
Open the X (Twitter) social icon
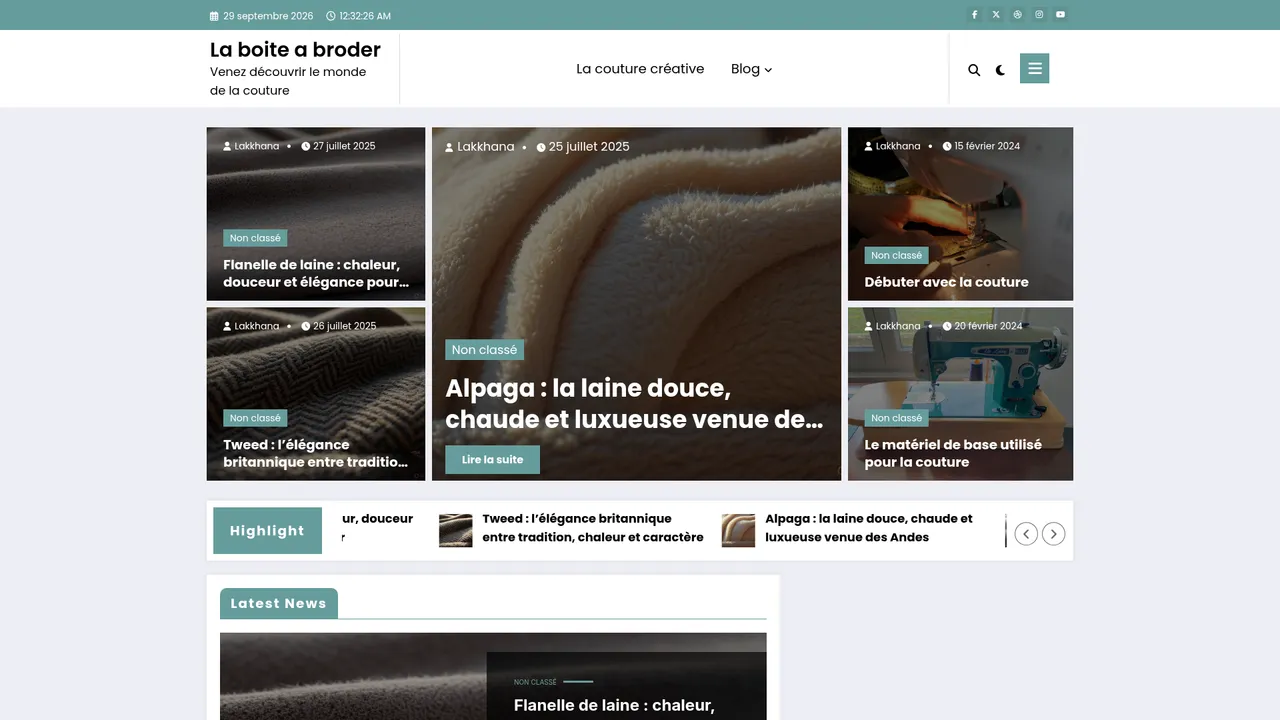[996, 15]
